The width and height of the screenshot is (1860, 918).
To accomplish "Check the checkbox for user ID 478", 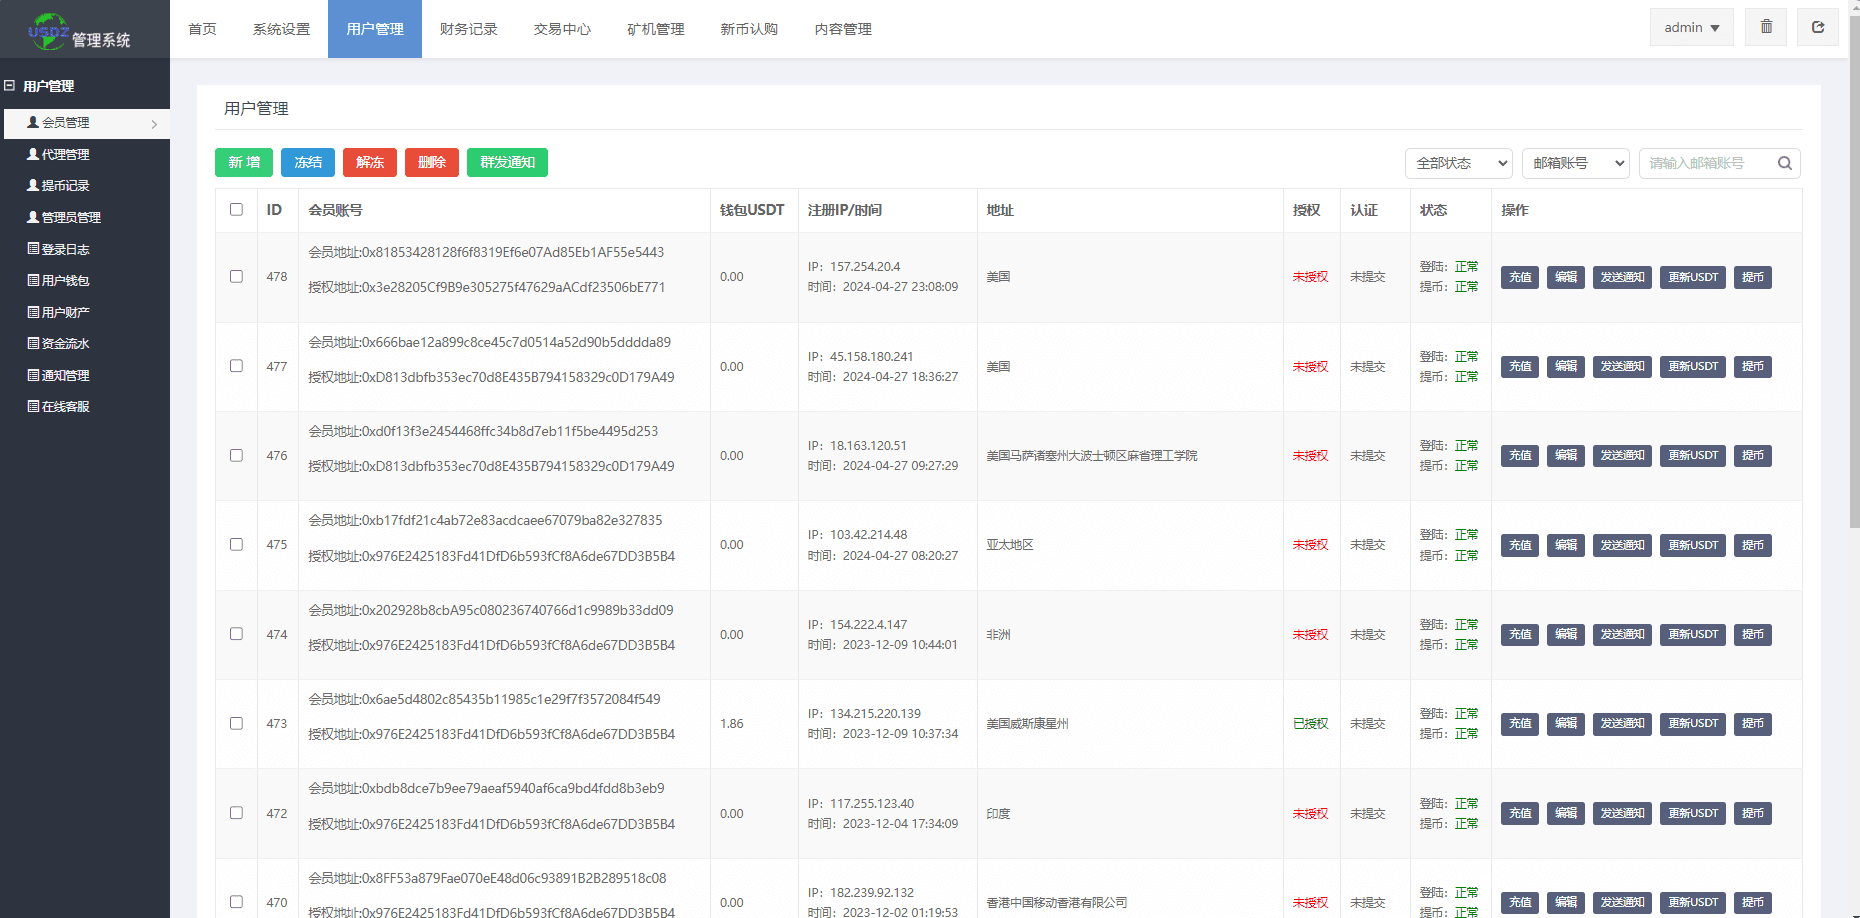I will click(x=236, y=277).
